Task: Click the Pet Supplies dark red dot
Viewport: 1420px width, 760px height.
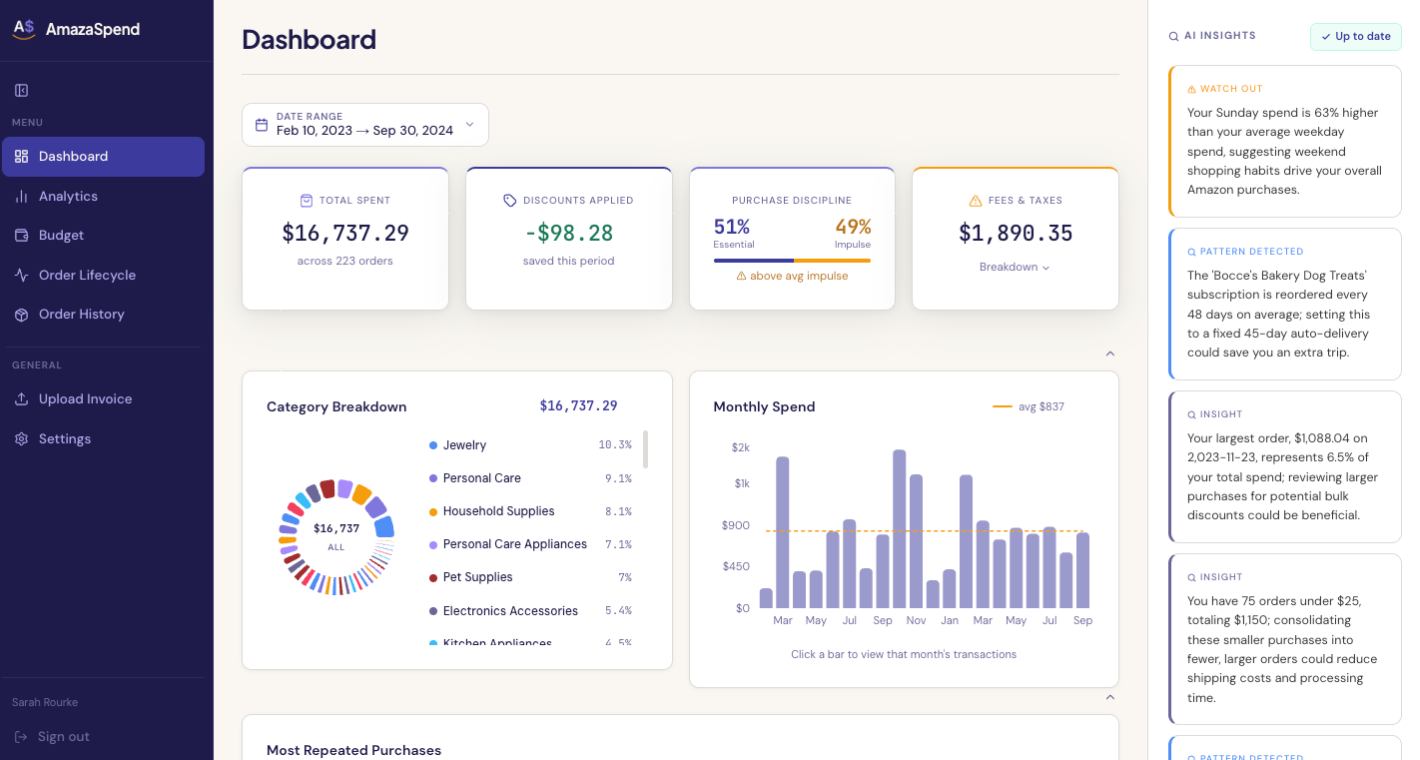Action: (433, 577)
